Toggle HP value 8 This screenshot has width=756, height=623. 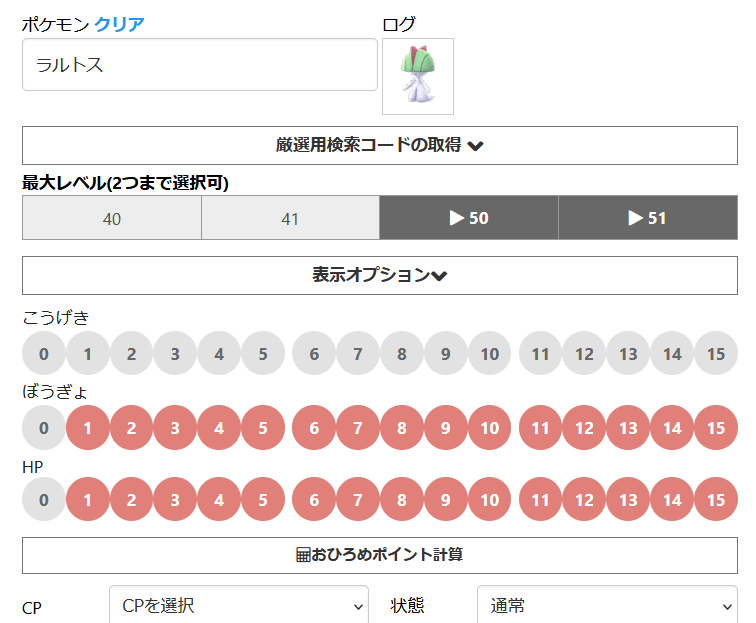tap(402, 499)
